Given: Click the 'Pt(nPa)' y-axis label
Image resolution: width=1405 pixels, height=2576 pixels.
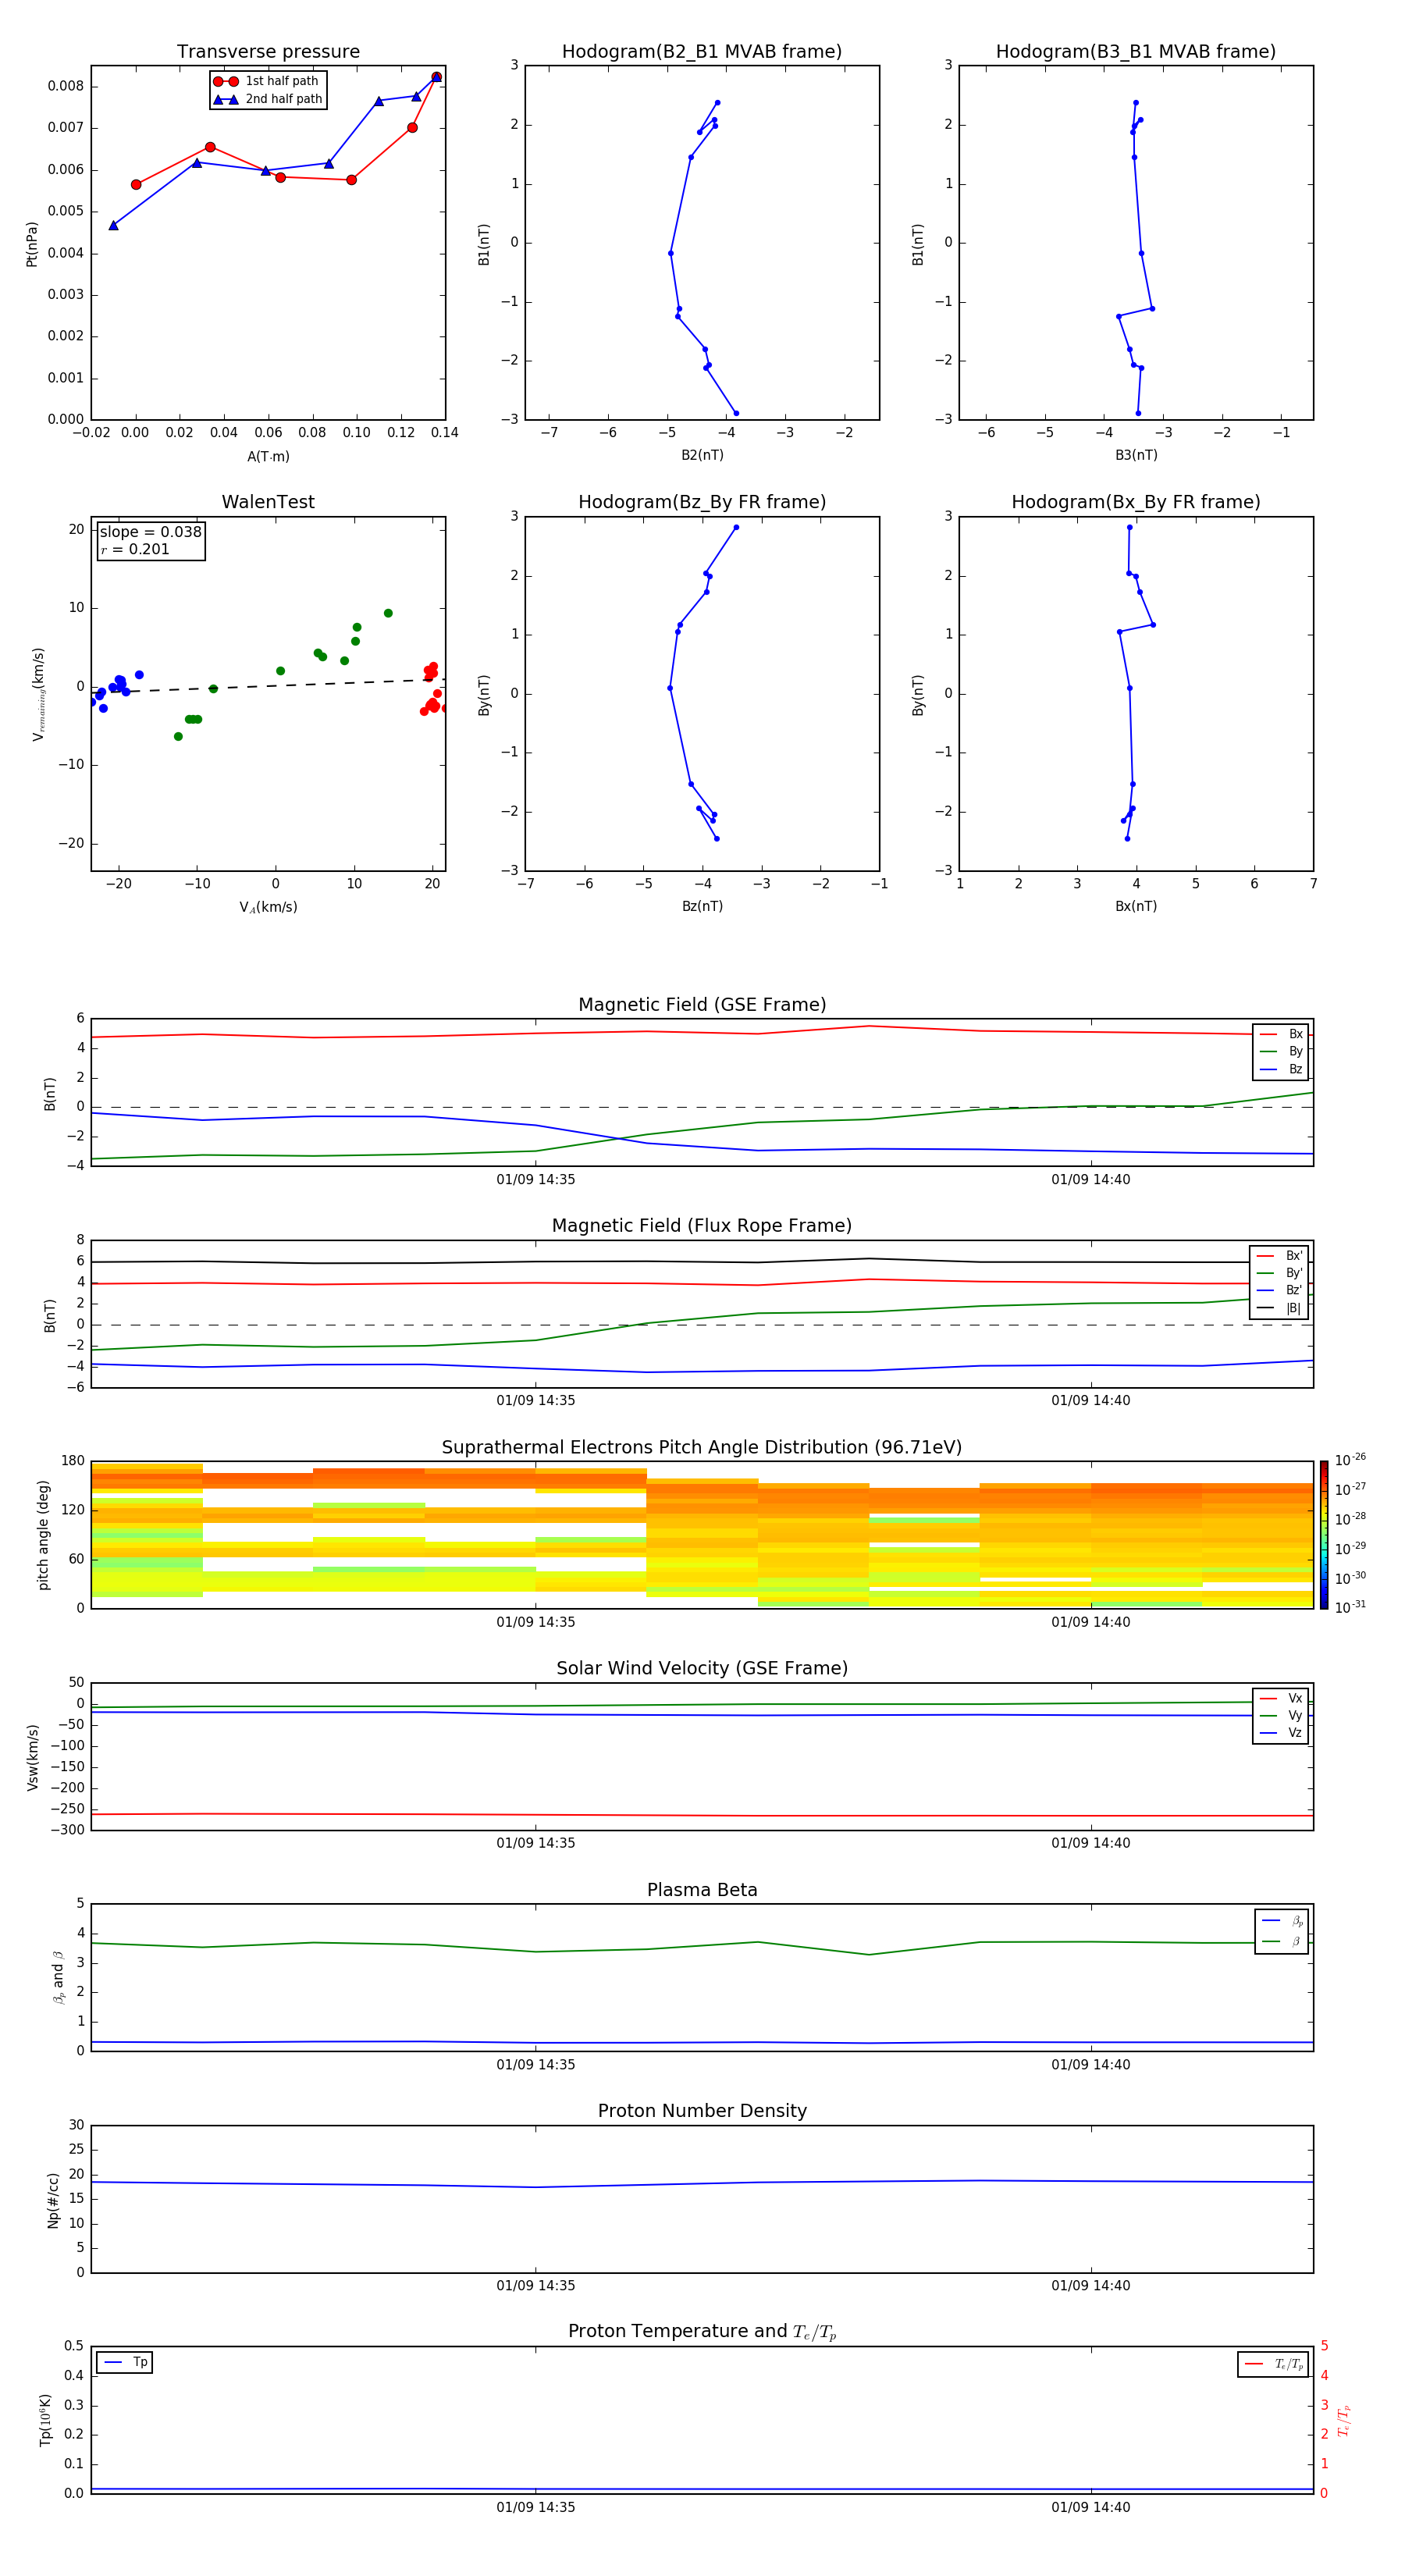Looking at the screenshot, I should click(x=31, y=243).
